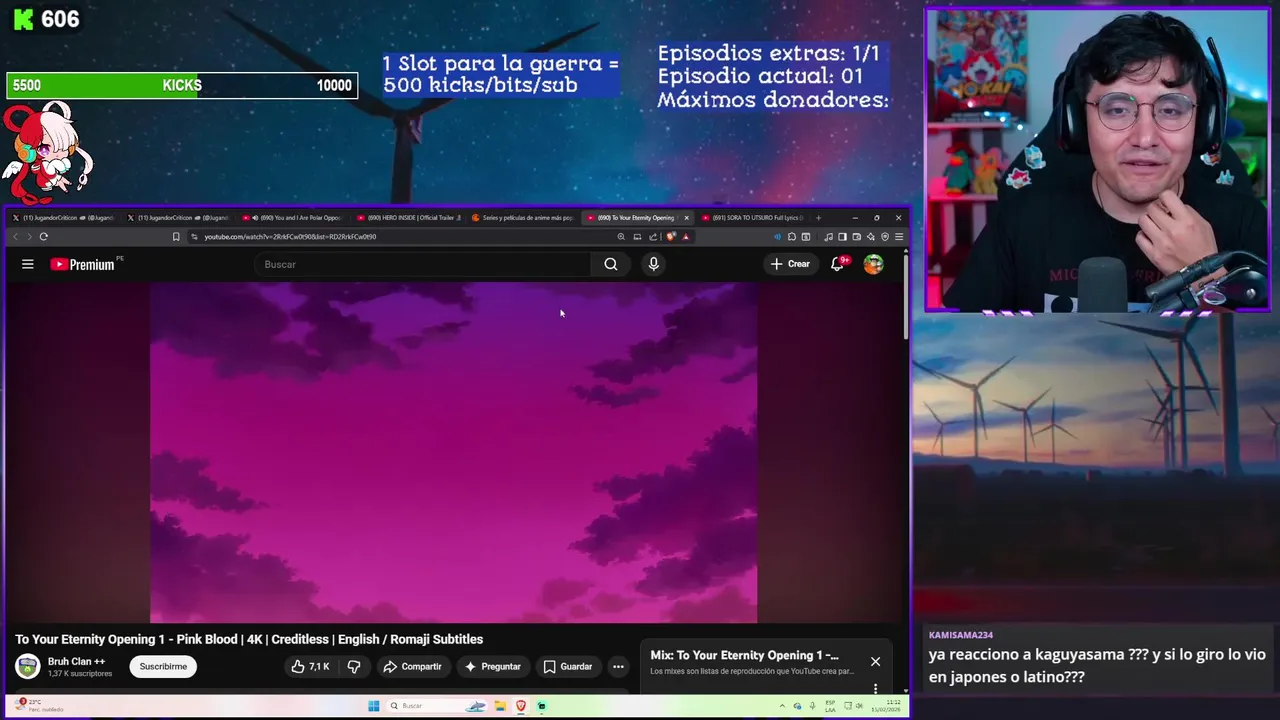Open the Preguntar ask button
Viewport: 1280px width, 720px height.
click(493, 667)
